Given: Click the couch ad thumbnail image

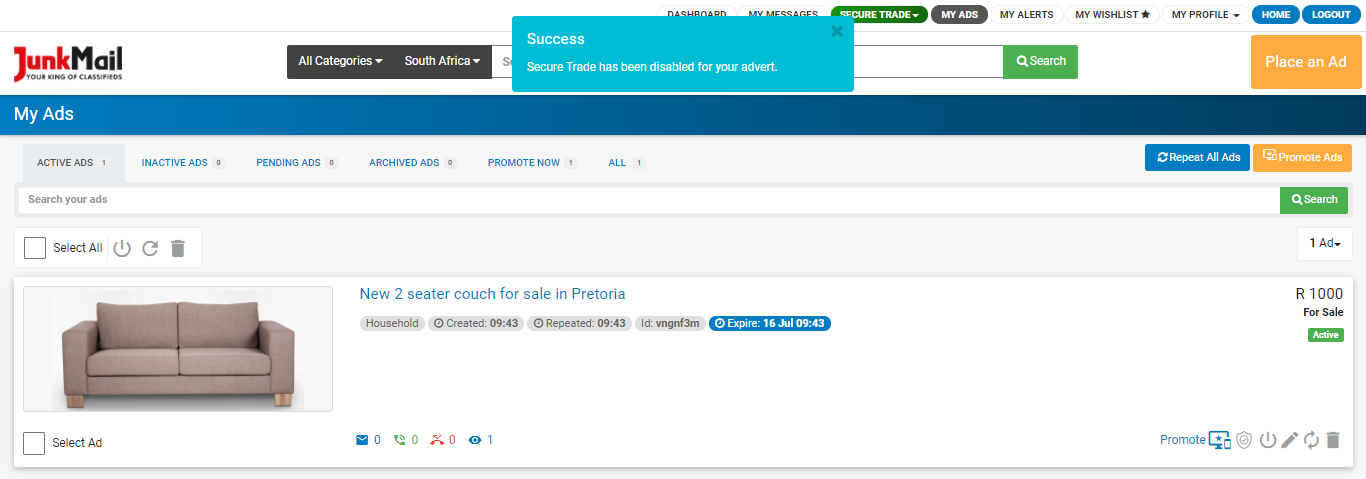Looking at the screenshot, I should click(x=178, y=348).
